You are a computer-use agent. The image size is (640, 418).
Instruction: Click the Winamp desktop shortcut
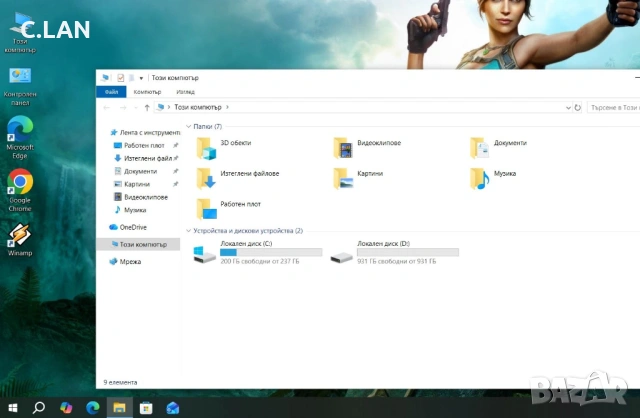[20, 240]
